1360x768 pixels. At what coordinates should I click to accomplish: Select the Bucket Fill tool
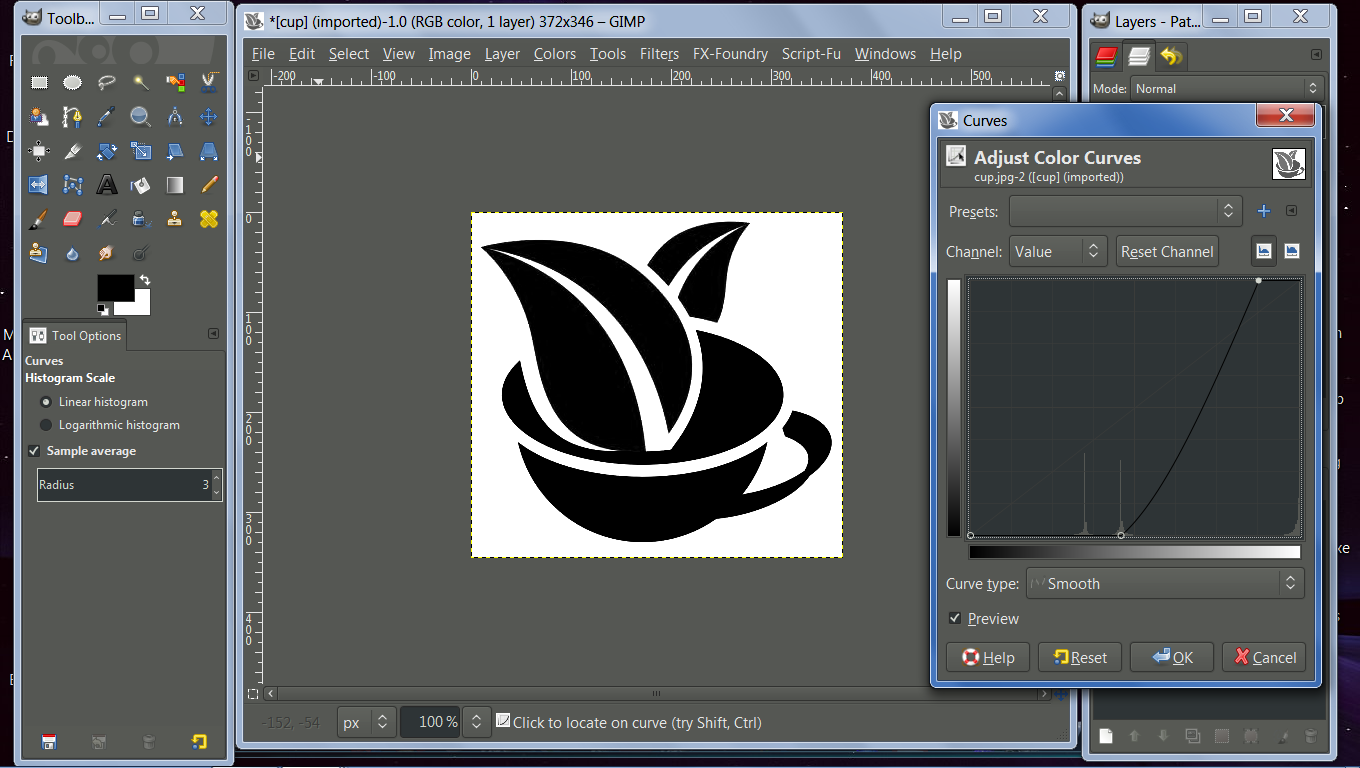(141, 185)
